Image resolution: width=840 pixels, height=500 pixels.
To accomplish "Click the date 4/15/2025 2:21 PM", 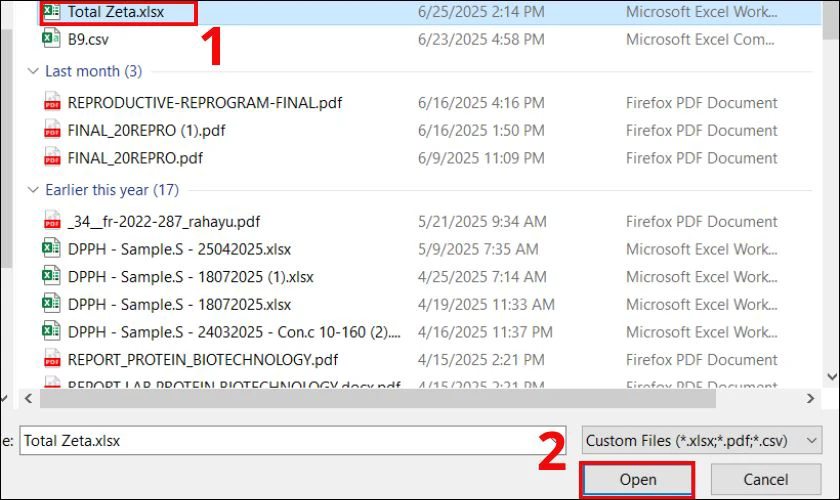I will pyautogui.click(x=481, y=360).
